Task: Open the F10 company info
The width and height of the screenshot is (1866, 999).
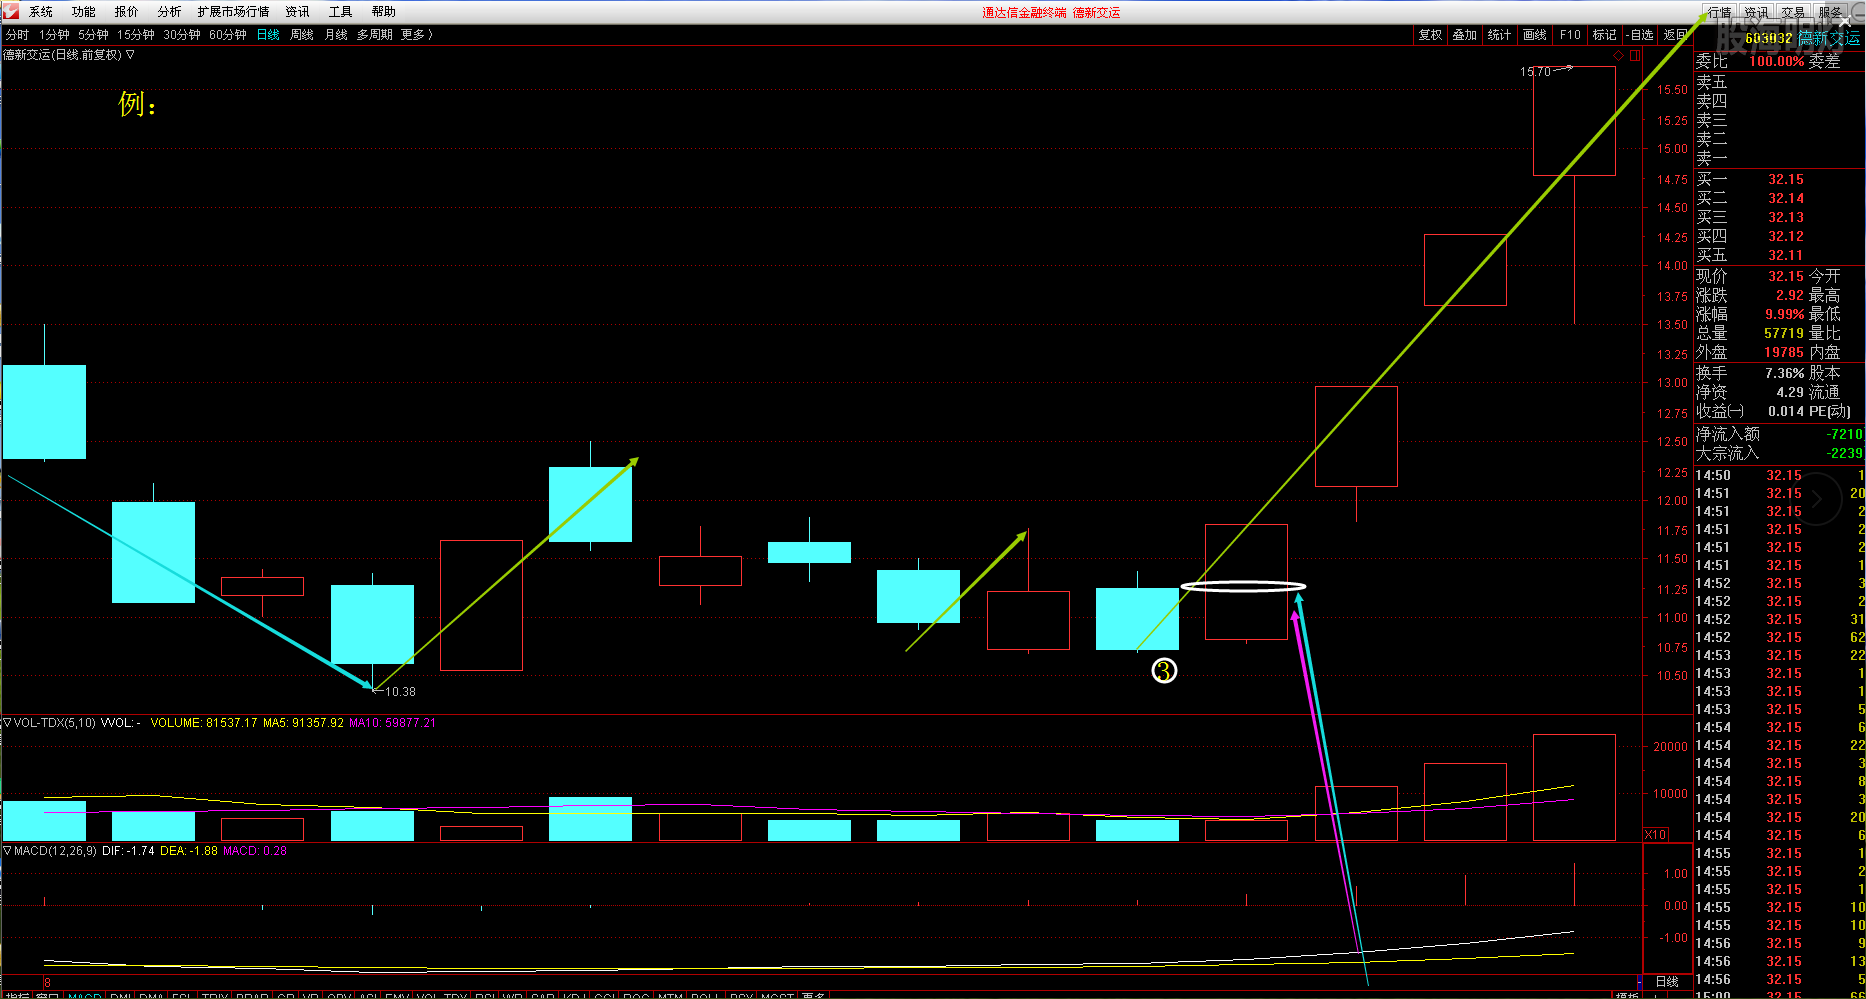Action: click(x=1570, y=35)
